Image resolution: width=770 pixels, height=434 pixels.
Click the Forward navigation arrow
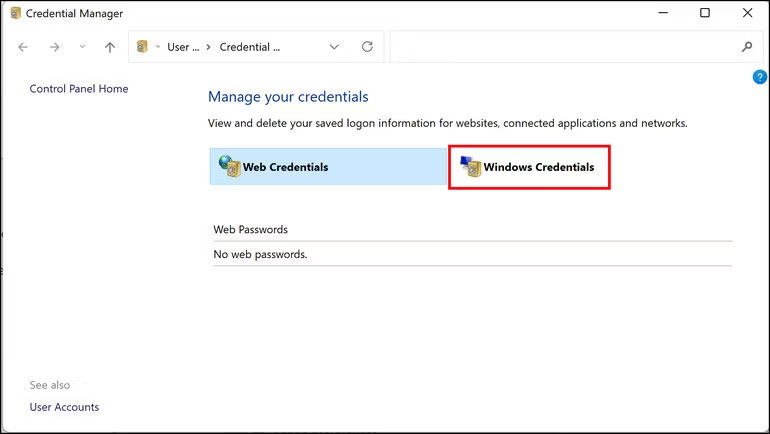pos(54,47)
